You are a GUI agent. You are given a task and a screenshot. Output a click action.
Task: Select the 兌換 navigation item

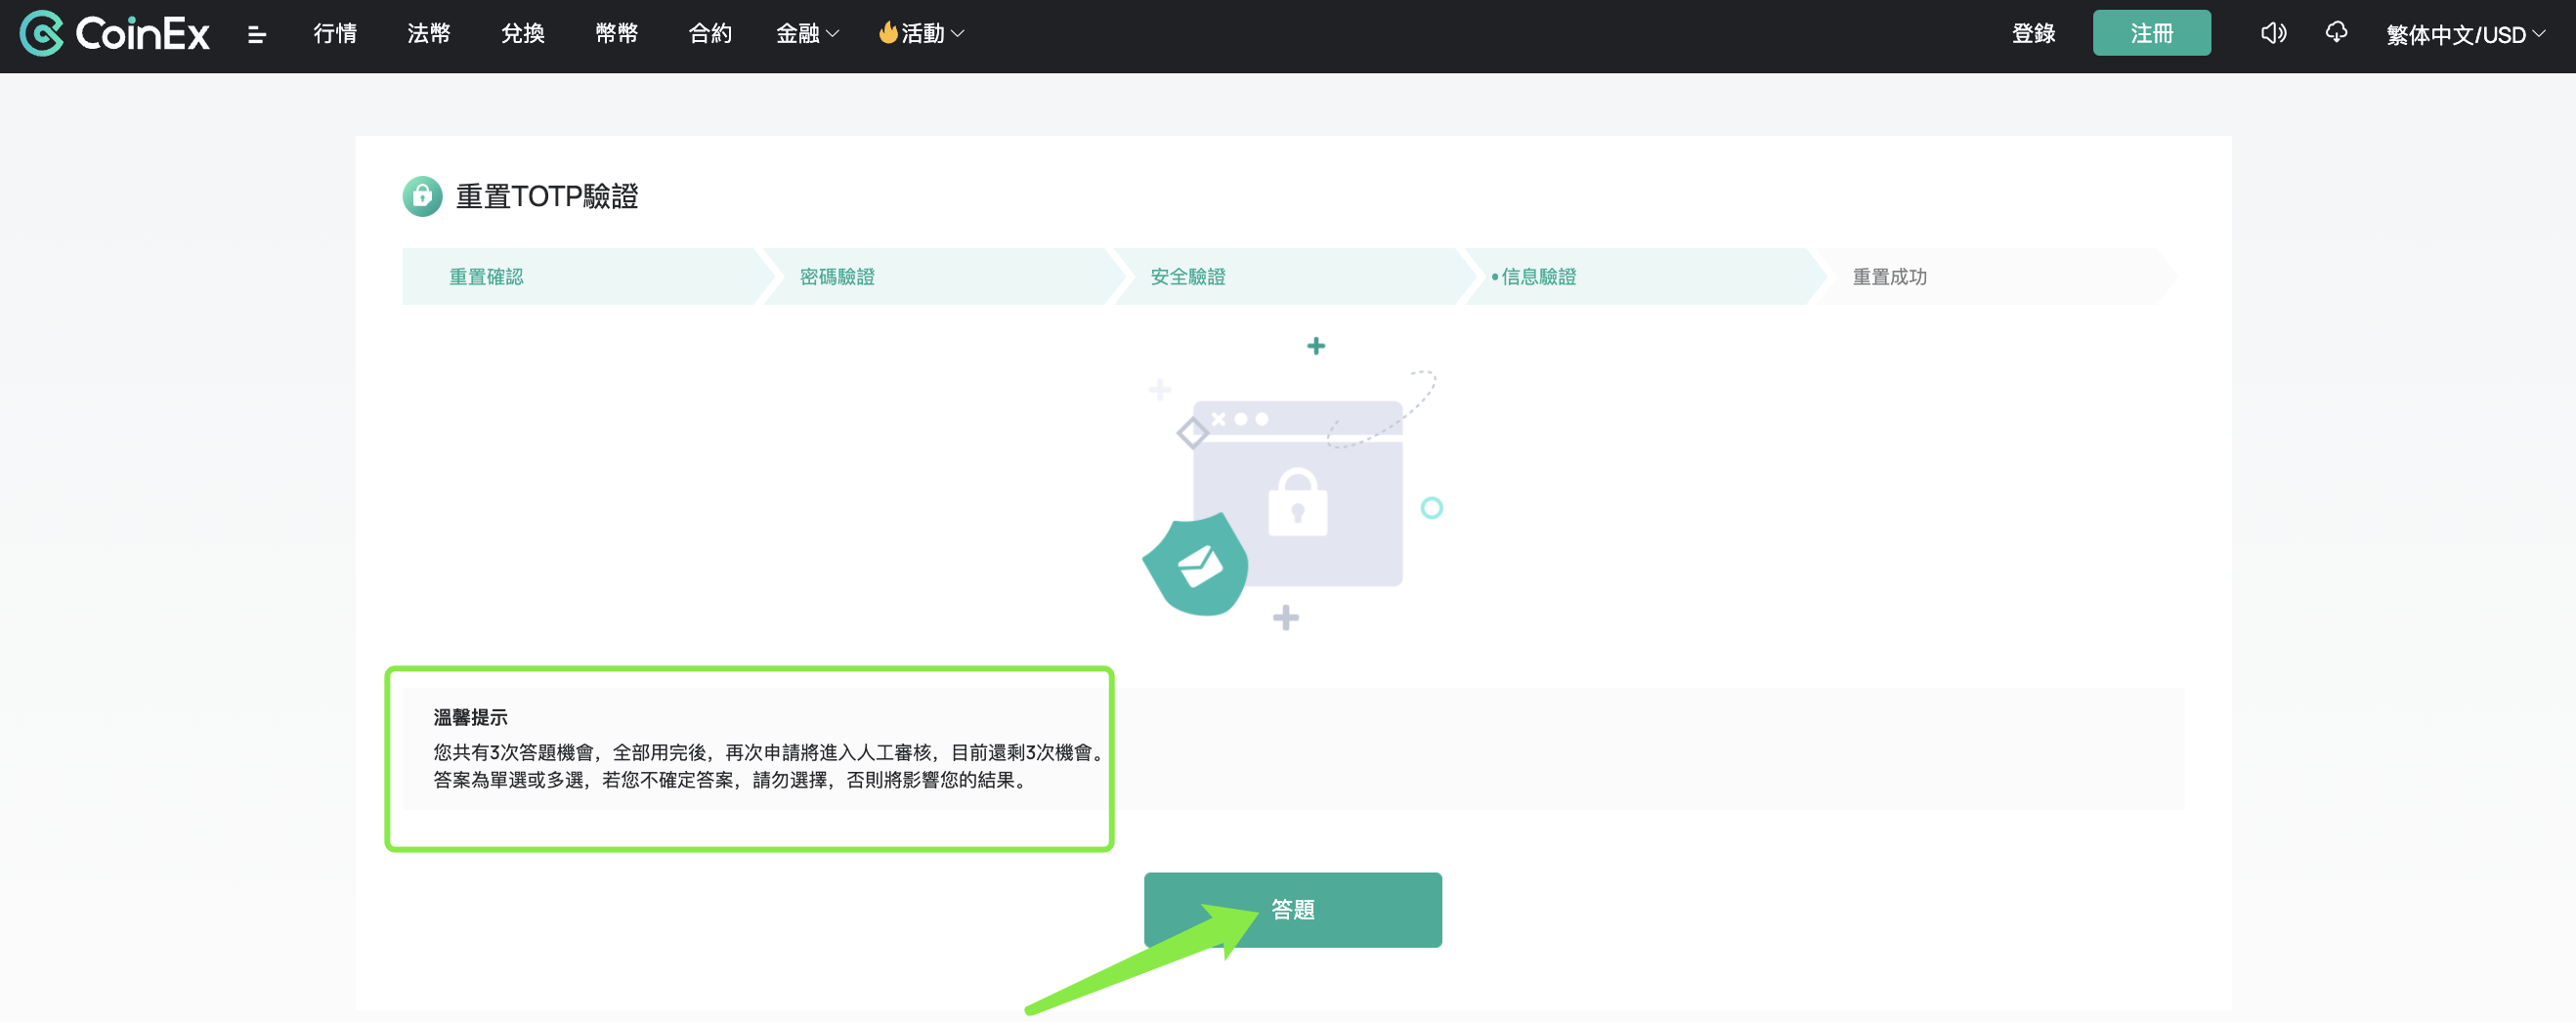[x=523, y=34]
